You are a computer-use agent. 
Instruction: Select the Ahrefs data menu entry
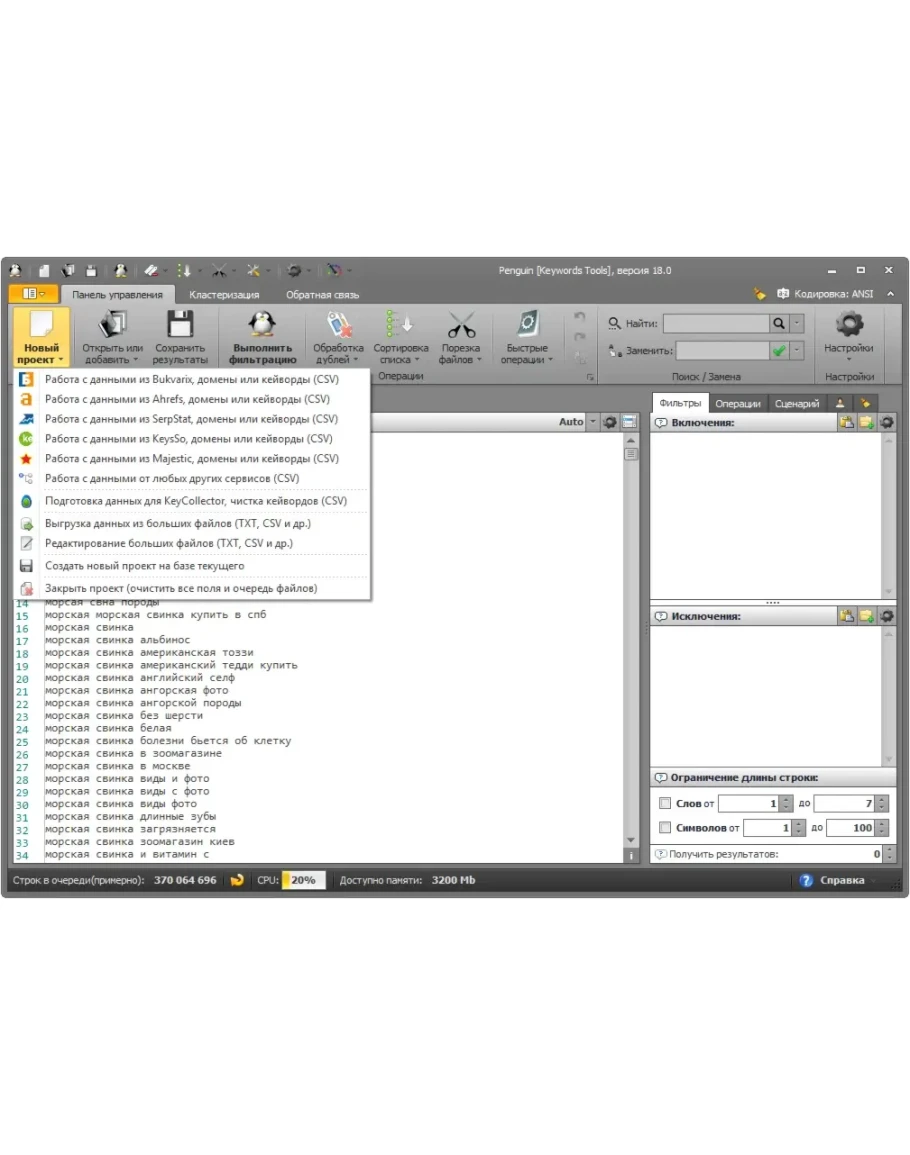187,399
